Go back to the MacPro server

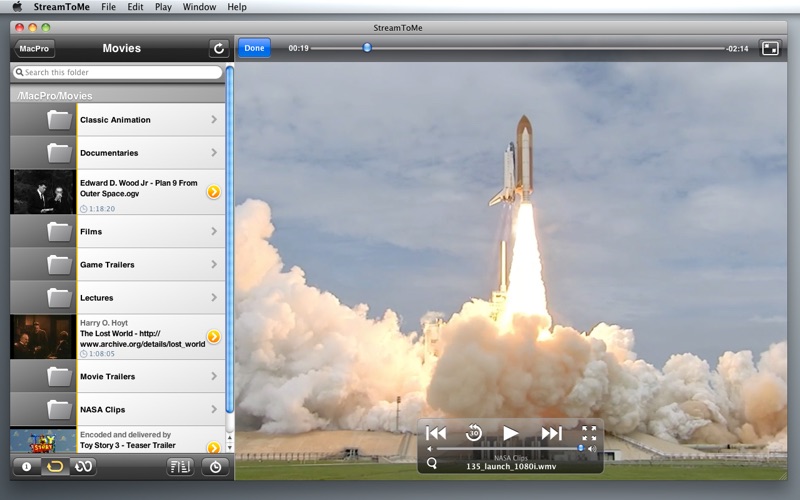click(35, 48)
